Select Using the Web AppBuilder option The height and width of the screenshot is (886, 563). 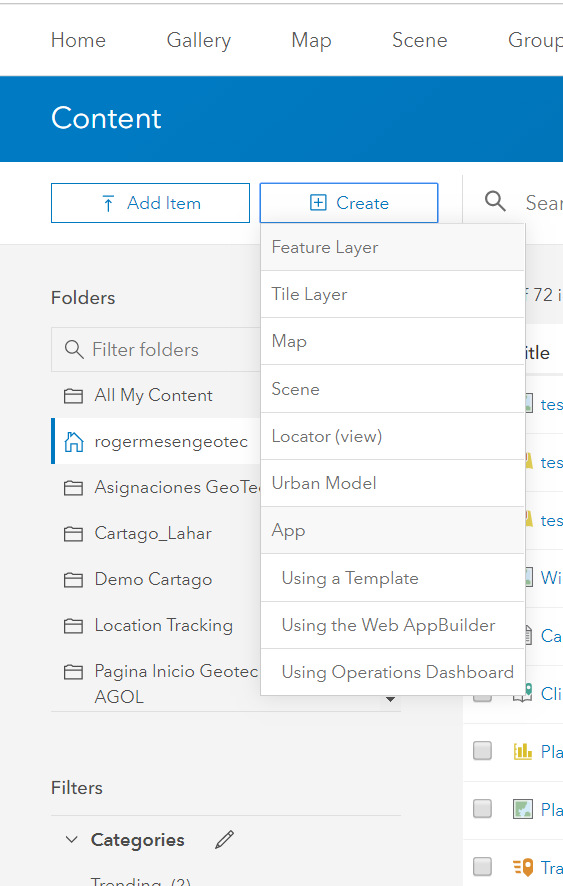[393, 625]
